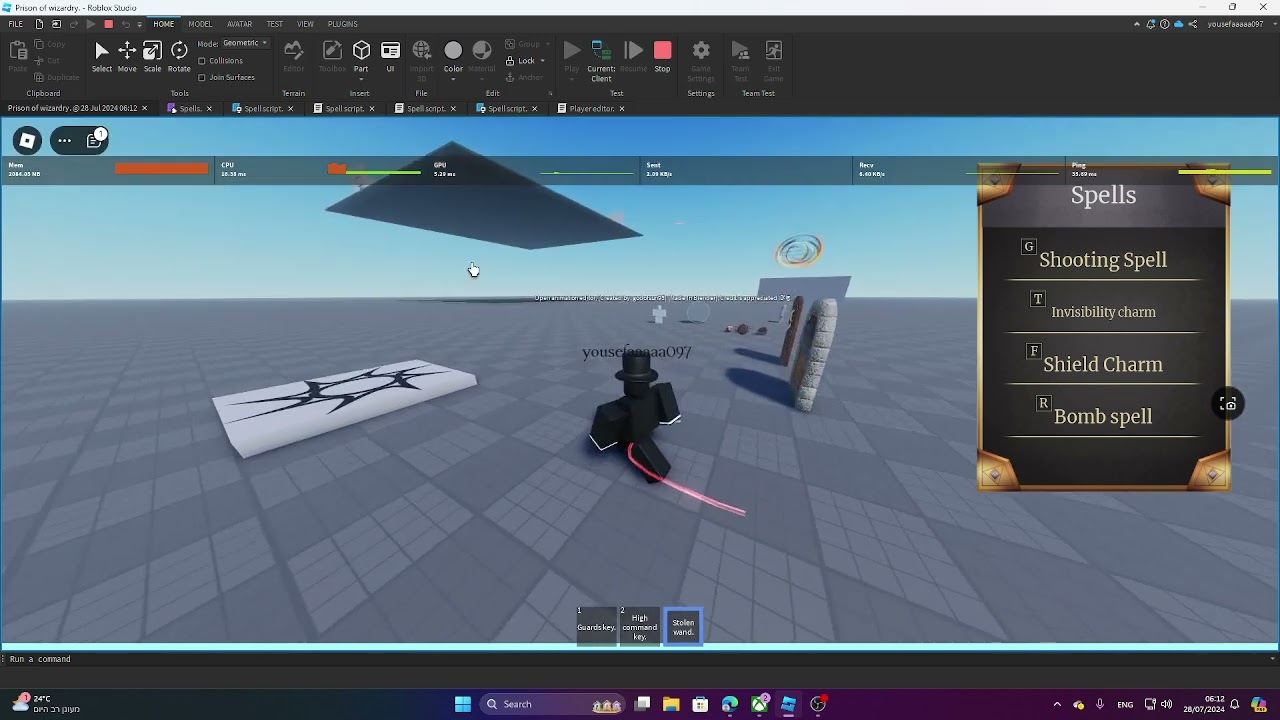Screen dimensions: 1280x720
Task: Close the Player editor tab
Action: point(621,108)
